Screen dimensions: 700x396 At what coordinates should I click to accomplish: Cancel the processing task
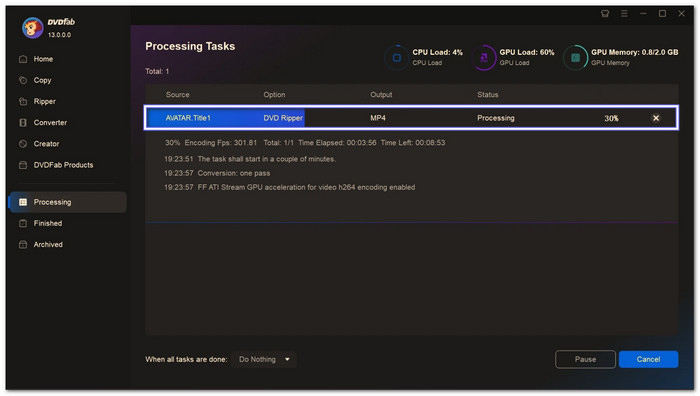(x=648, y=359)
